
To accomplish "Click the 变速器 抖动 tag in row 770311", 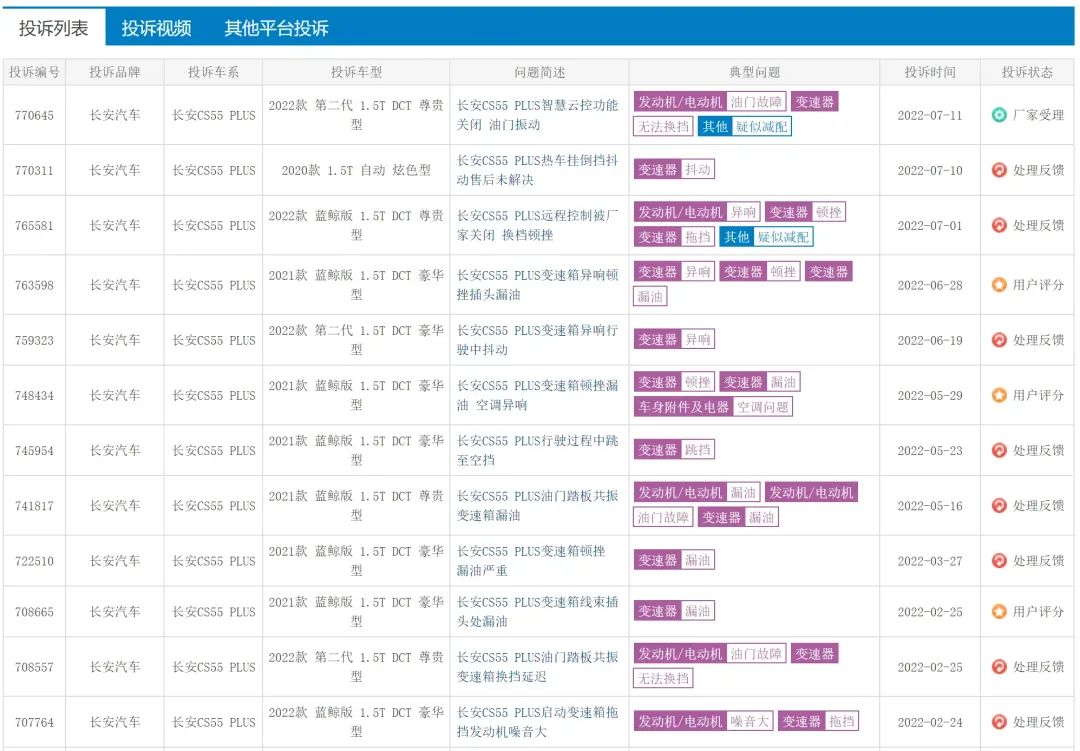I will (674, 169).
